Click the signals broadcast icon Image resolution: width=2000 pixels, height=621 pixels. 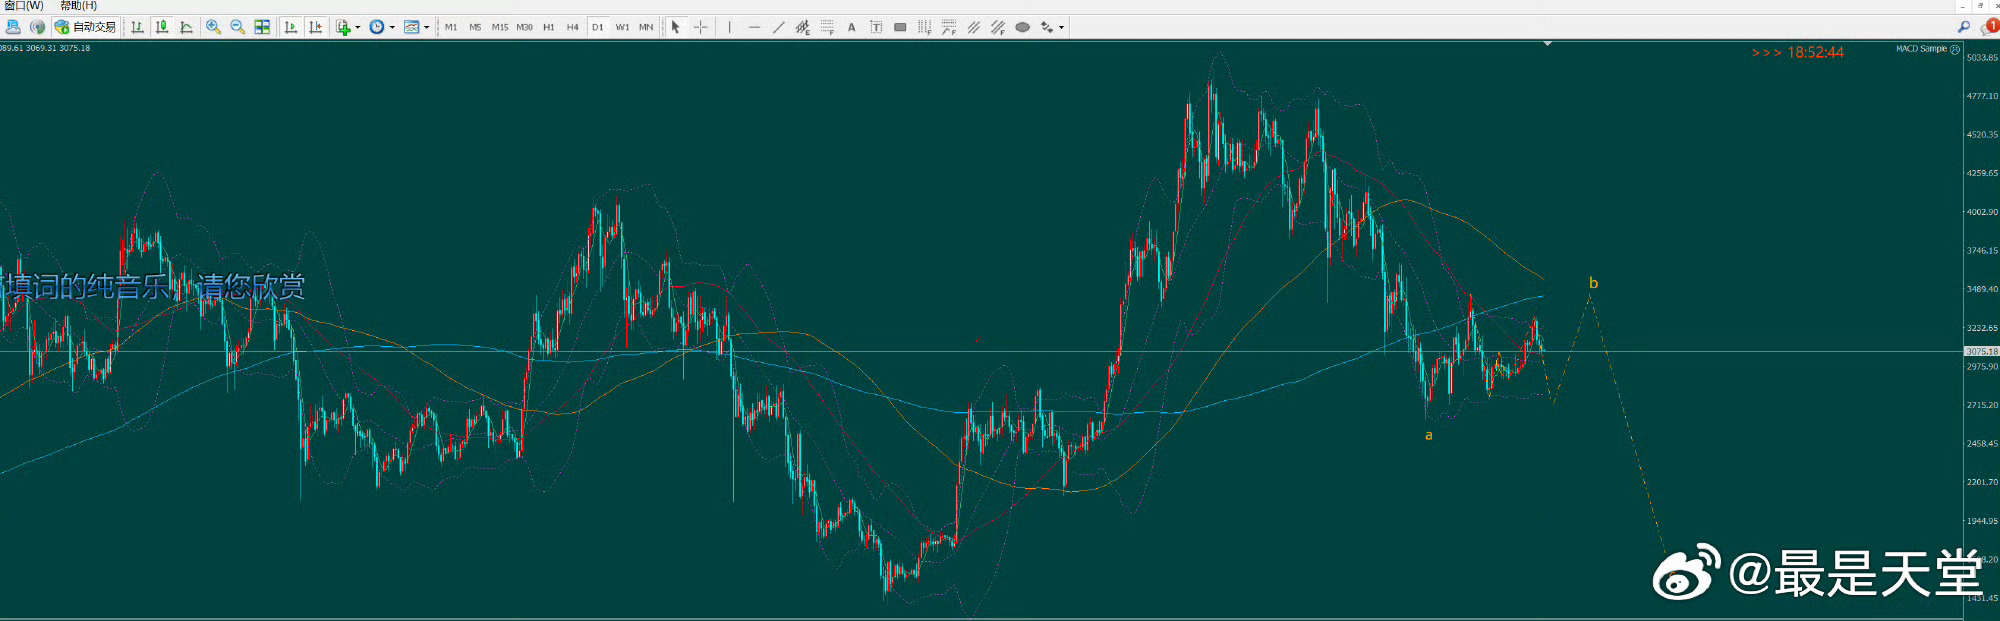point(37,27)
